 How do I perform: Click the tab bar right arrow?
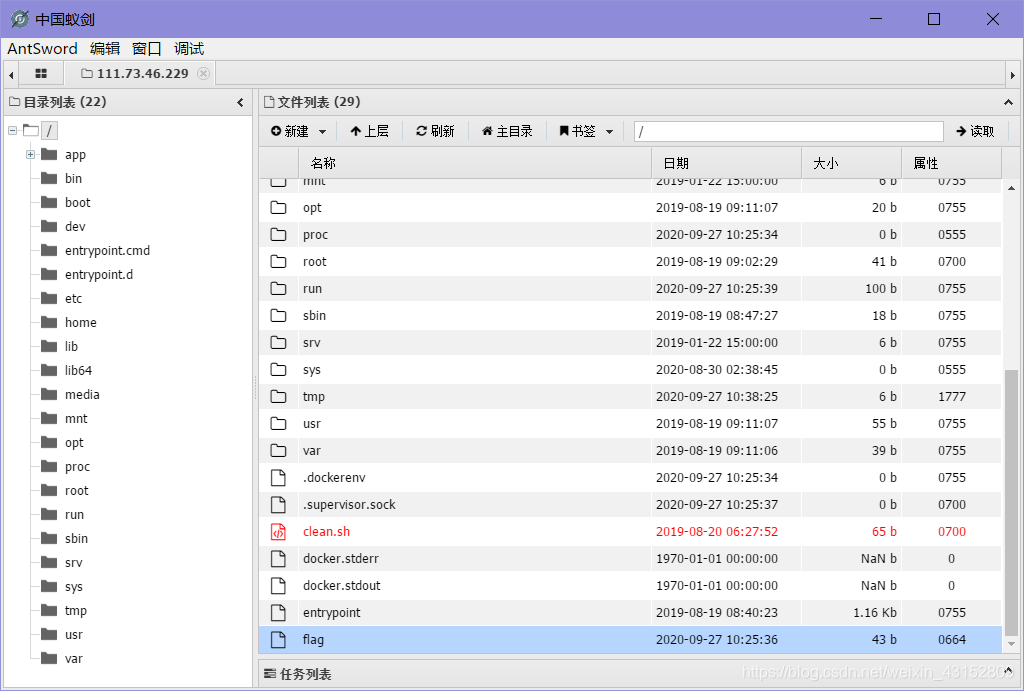(1013, 74)
